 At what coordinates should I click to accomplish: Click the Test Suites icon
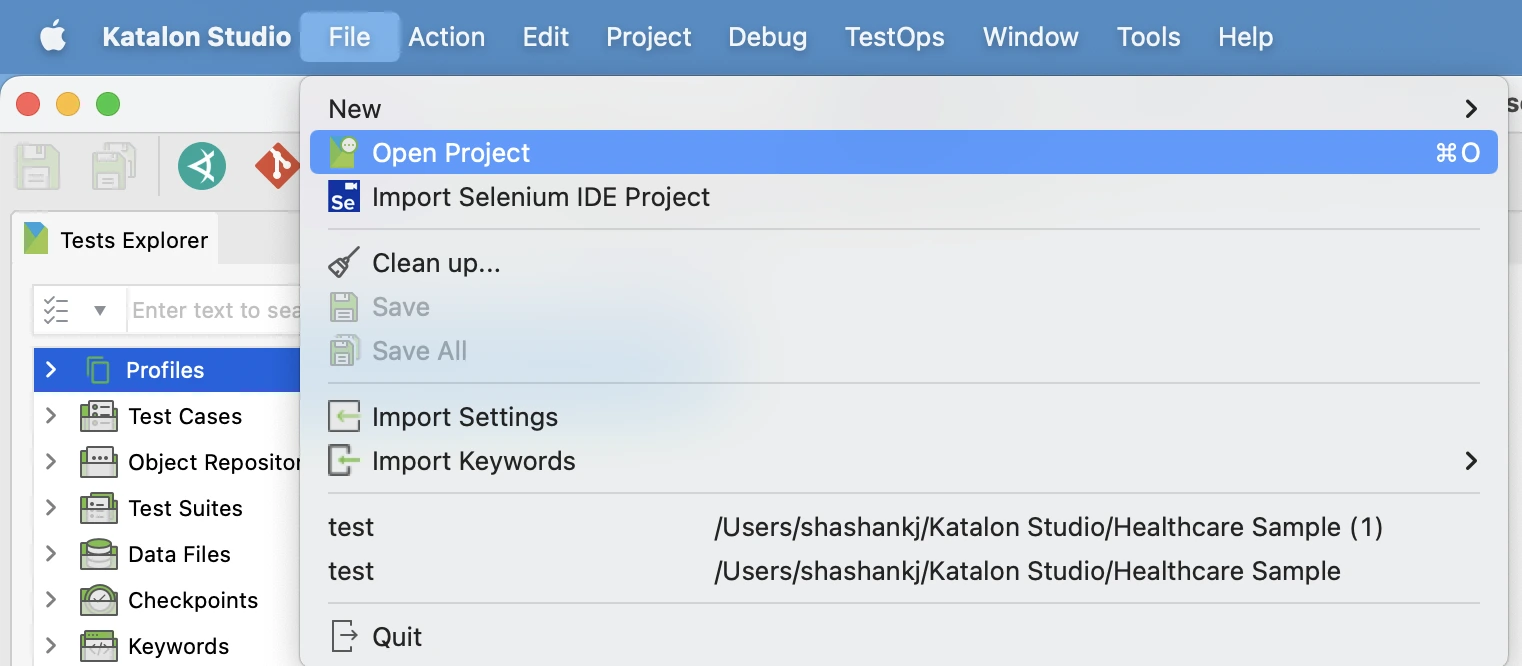pyautogui.click(x=98, y=508)
